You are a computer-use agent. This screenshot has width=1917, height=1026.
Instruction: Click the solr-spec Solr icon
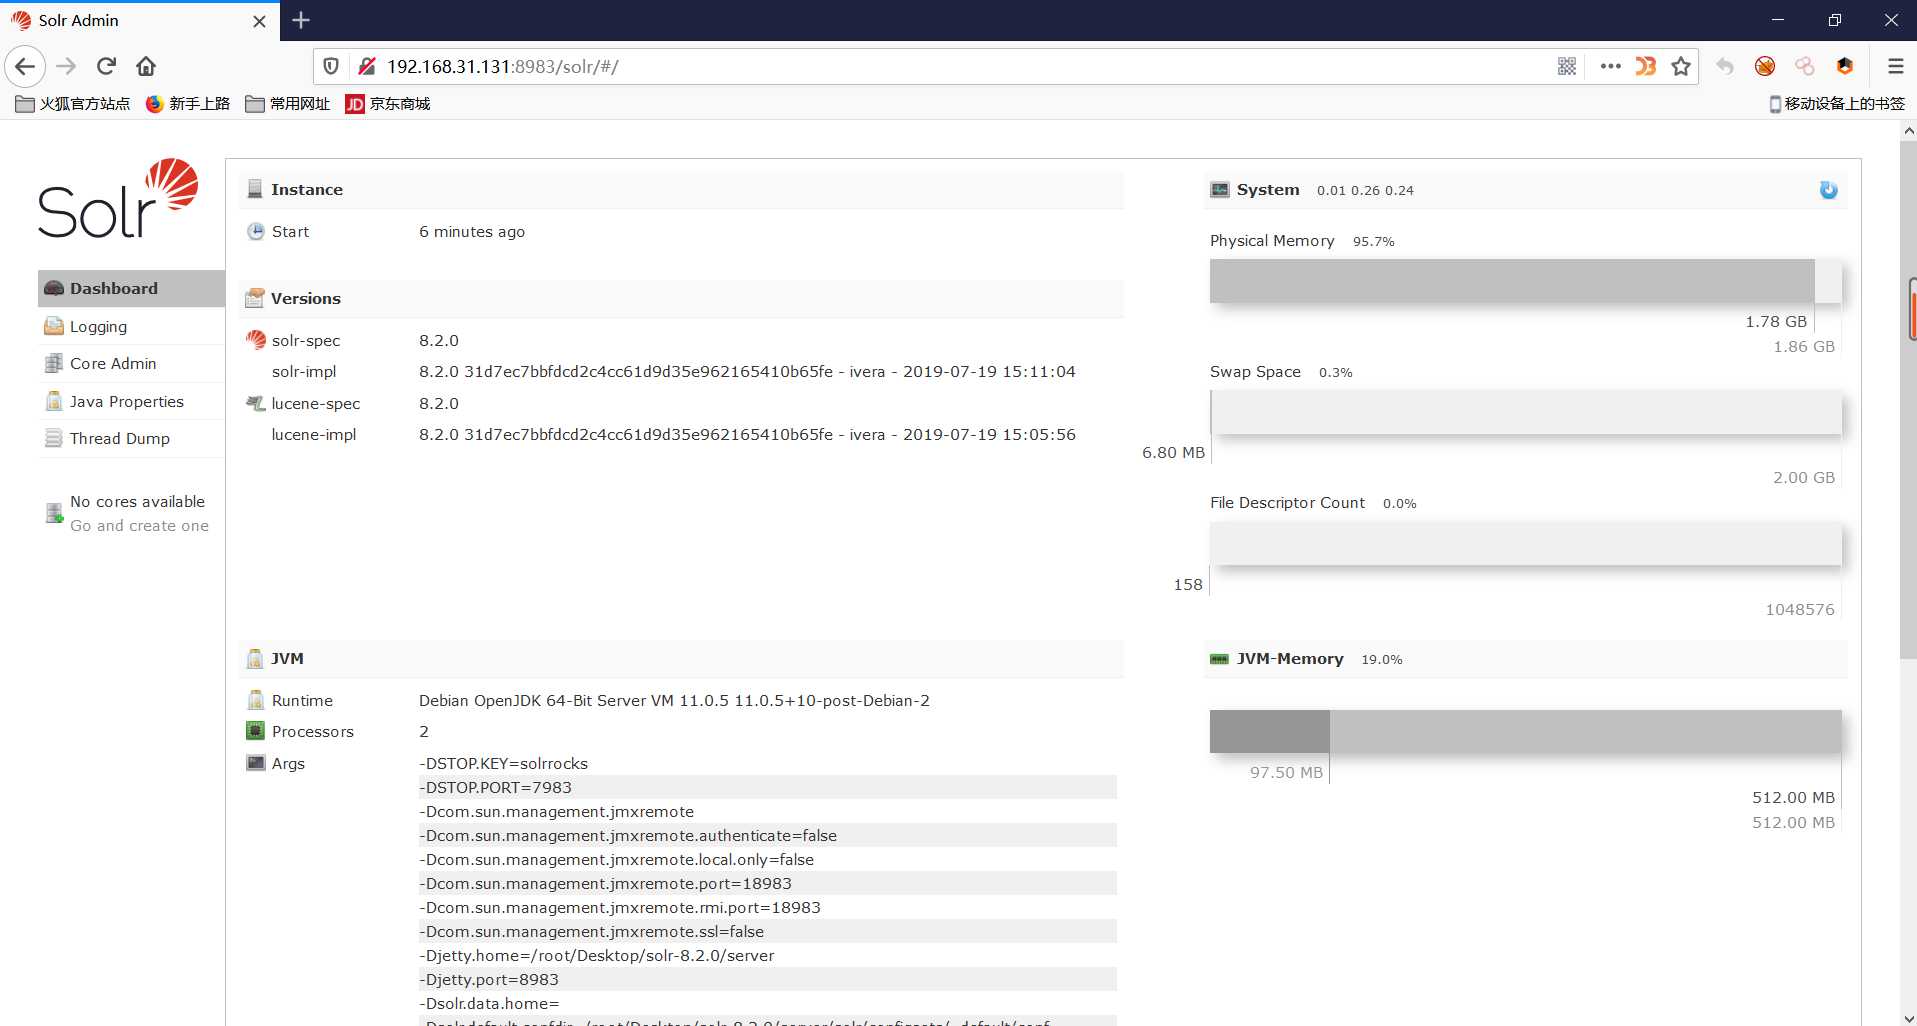pyautogui.click(x=256, y=340)
